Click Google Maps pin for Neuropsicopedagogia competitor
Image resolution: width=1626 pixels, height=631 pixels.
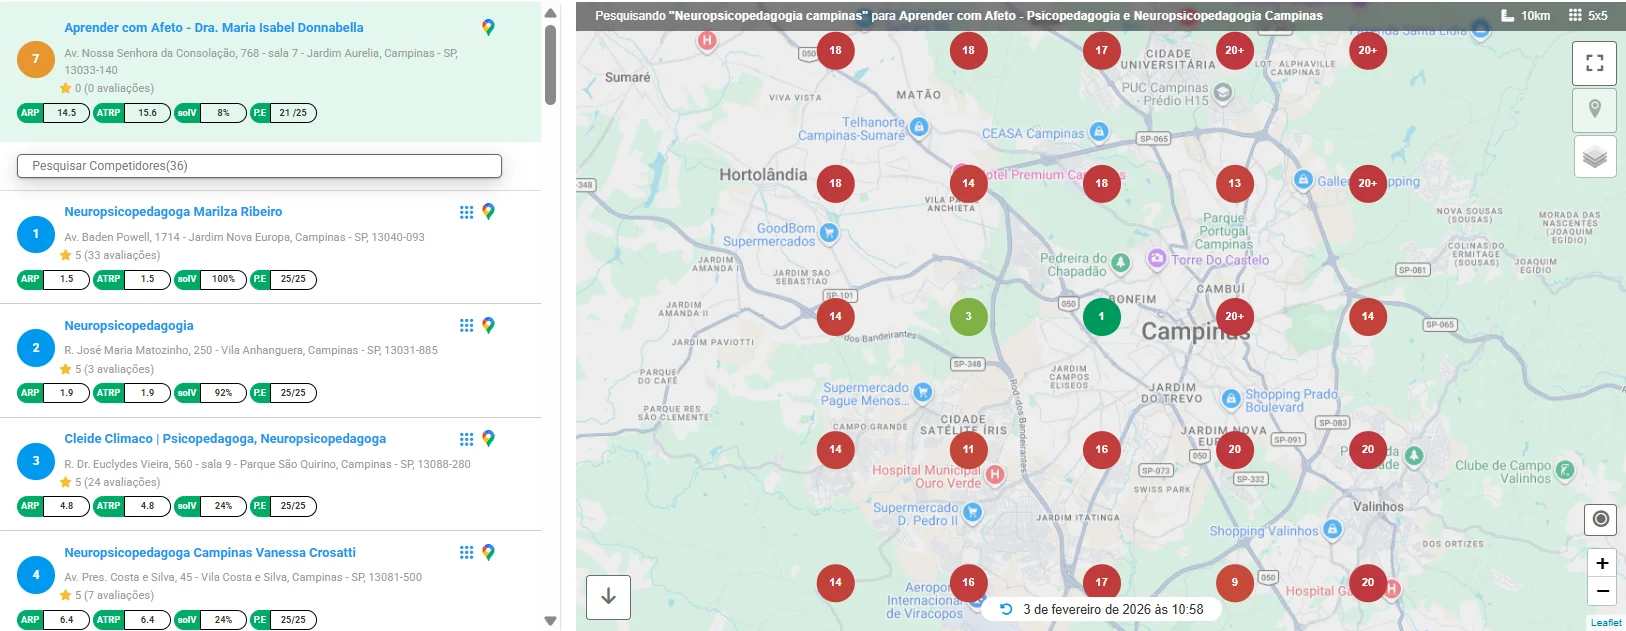coord(488,325)
